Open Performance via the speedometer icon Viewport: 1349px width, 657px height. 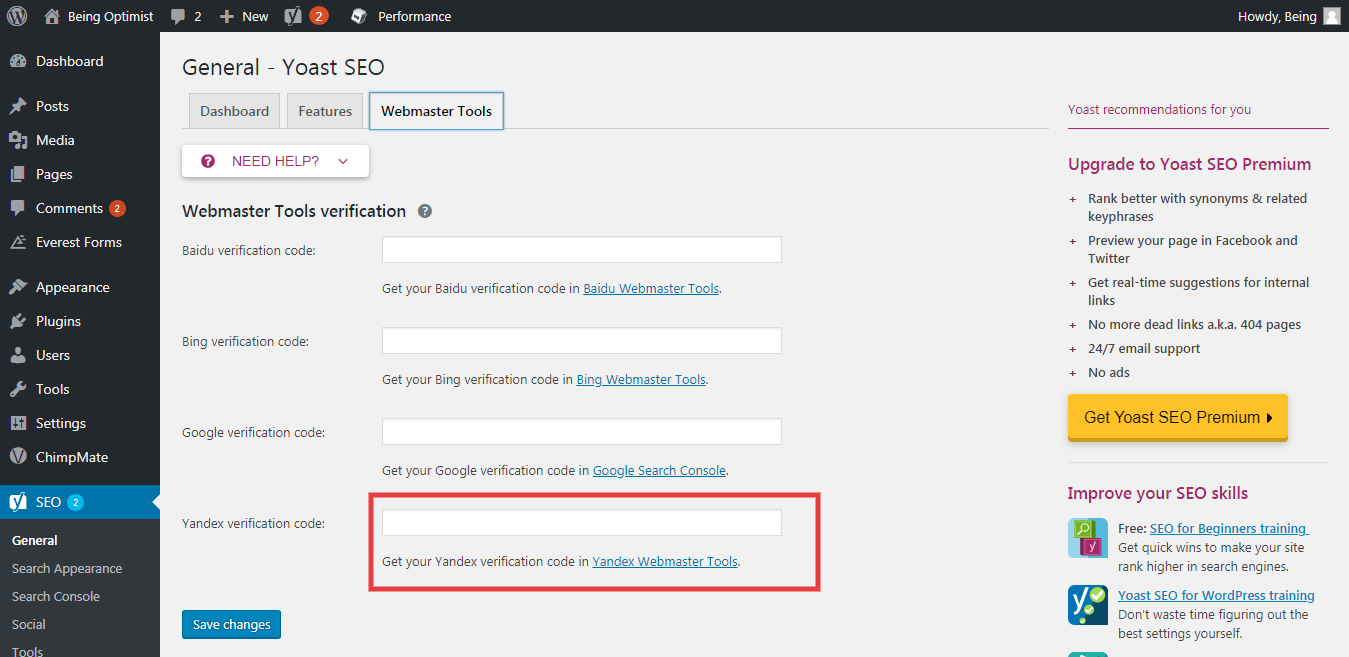358,15
